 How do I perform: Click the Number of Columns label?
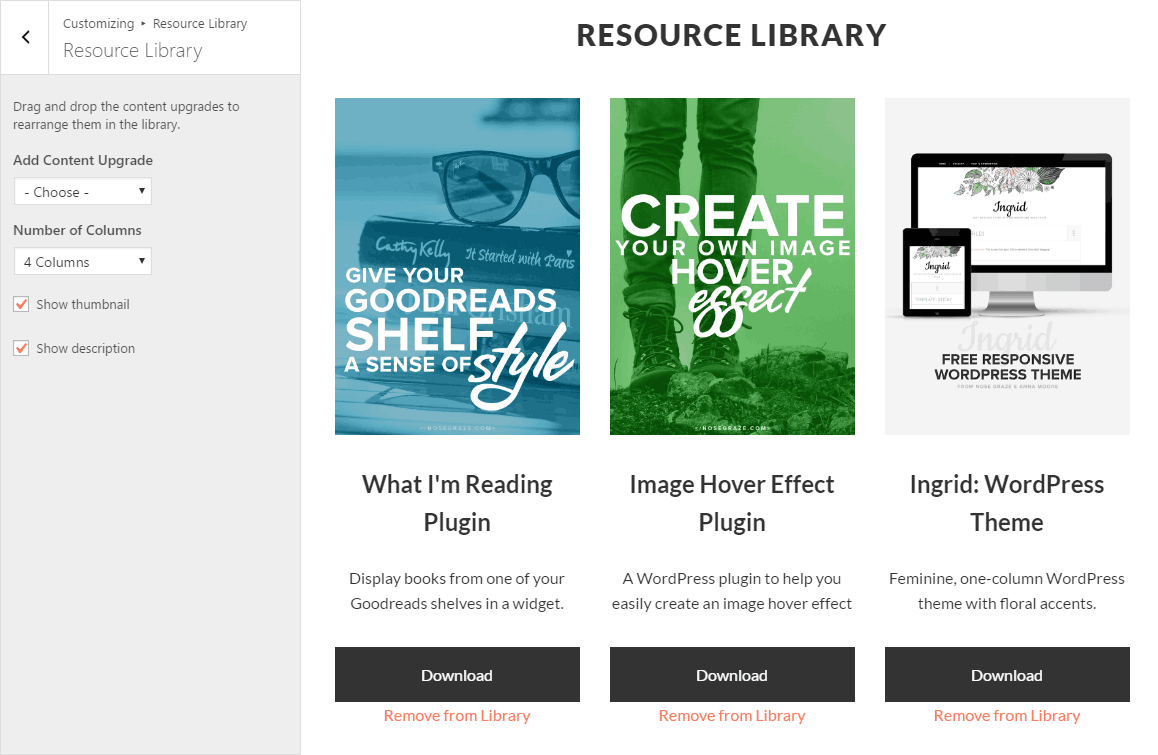tap(78, 230)
